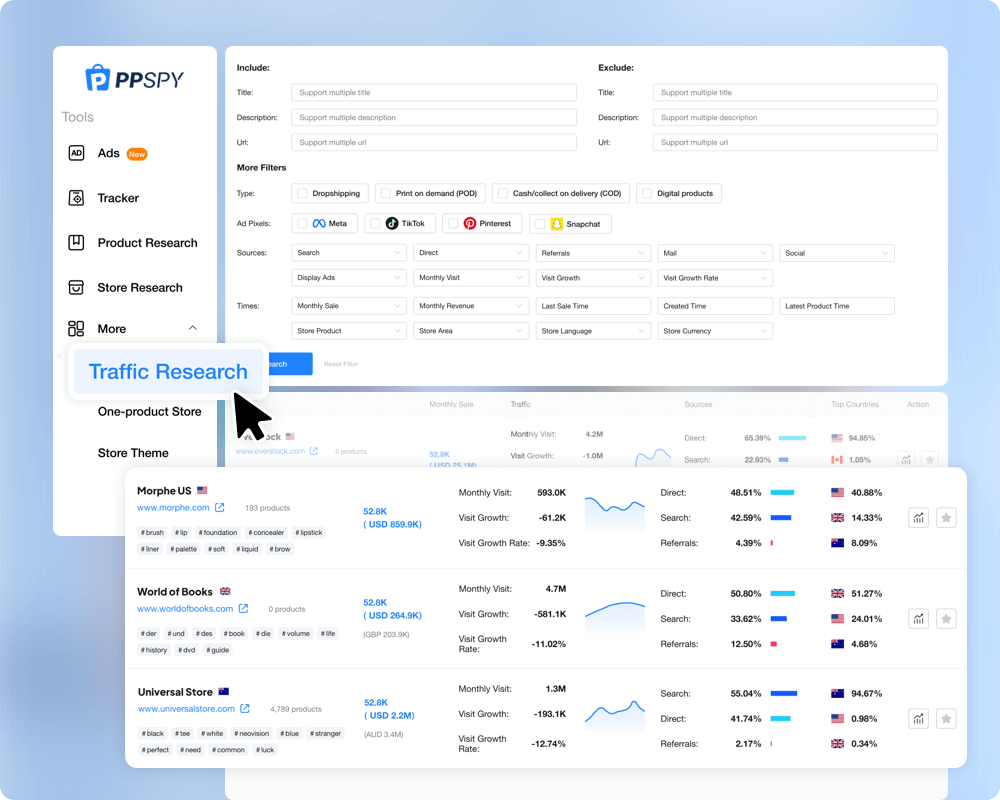
Task: Open morphe.com external link icon
Action: pos(219,507)
